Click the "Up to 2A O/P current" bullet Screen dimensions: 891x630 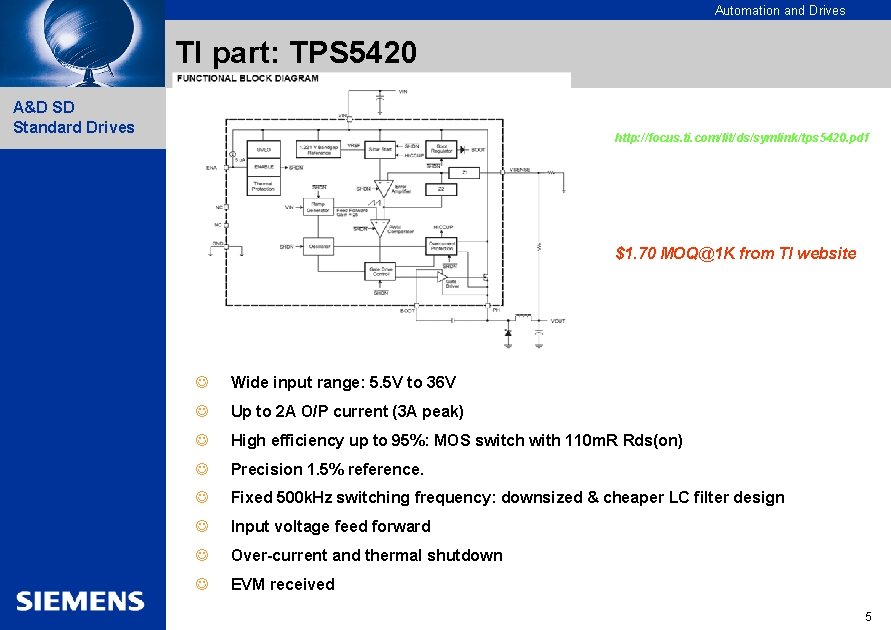[347, 411]
